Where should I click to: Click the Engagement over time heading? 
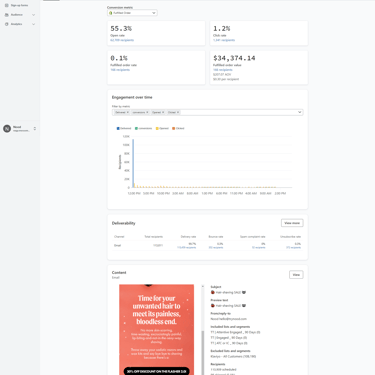tap(132, 97)
